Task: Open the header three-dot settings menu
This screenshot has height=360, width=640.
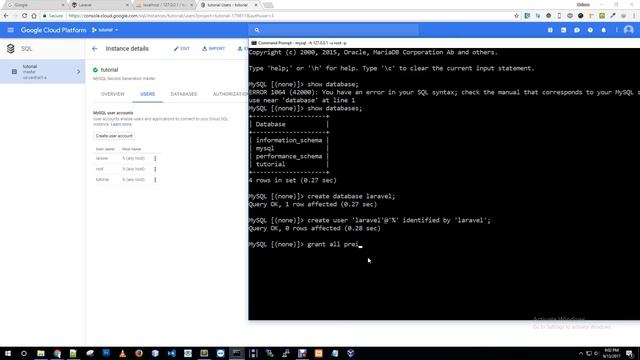Action: 616,30
